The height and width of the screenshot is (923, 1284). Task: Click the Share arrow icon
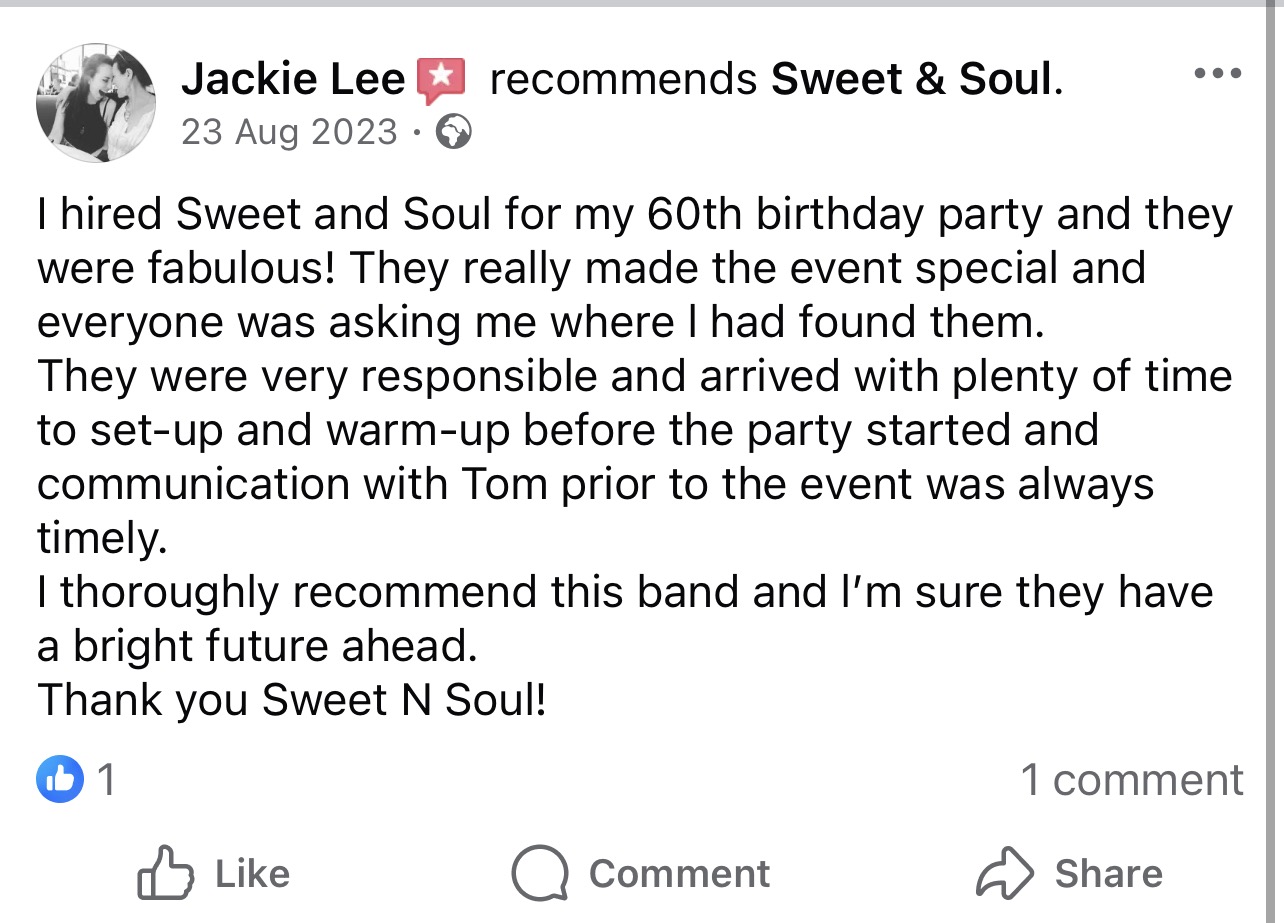1003,874
